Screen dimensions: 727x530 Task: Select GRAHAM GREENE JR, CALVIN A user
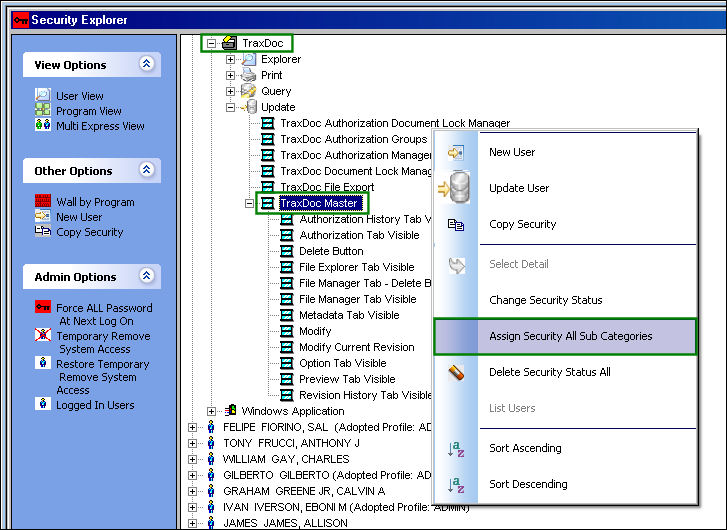(x=304, y=491)
